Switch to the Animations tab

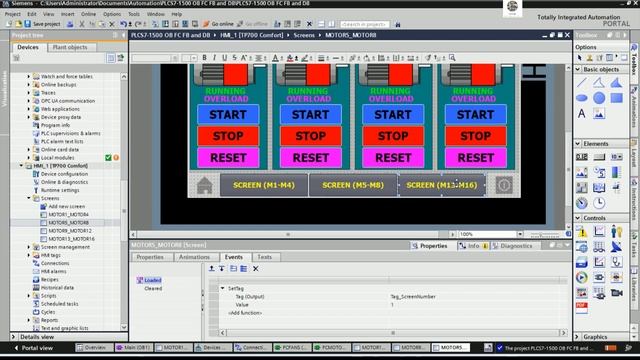(x=194, y=257)
